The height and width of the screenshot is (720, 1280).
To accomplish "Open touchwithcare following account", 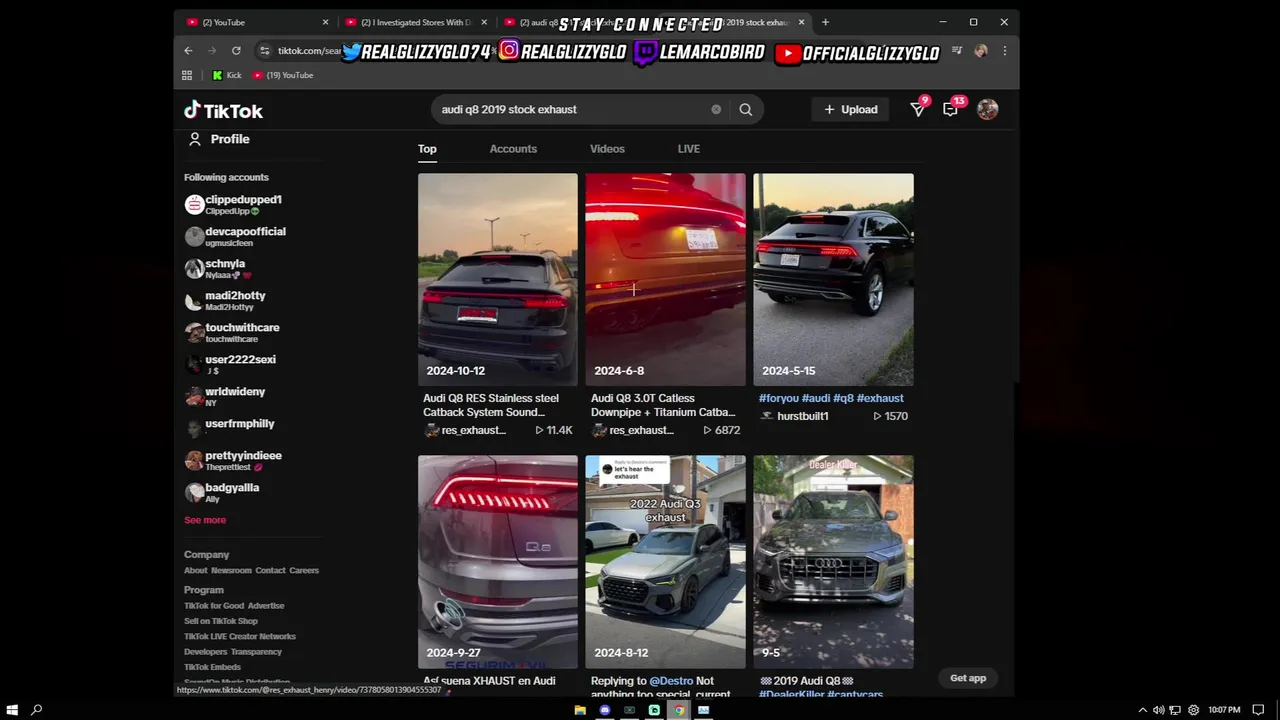I will click(233, 333).
